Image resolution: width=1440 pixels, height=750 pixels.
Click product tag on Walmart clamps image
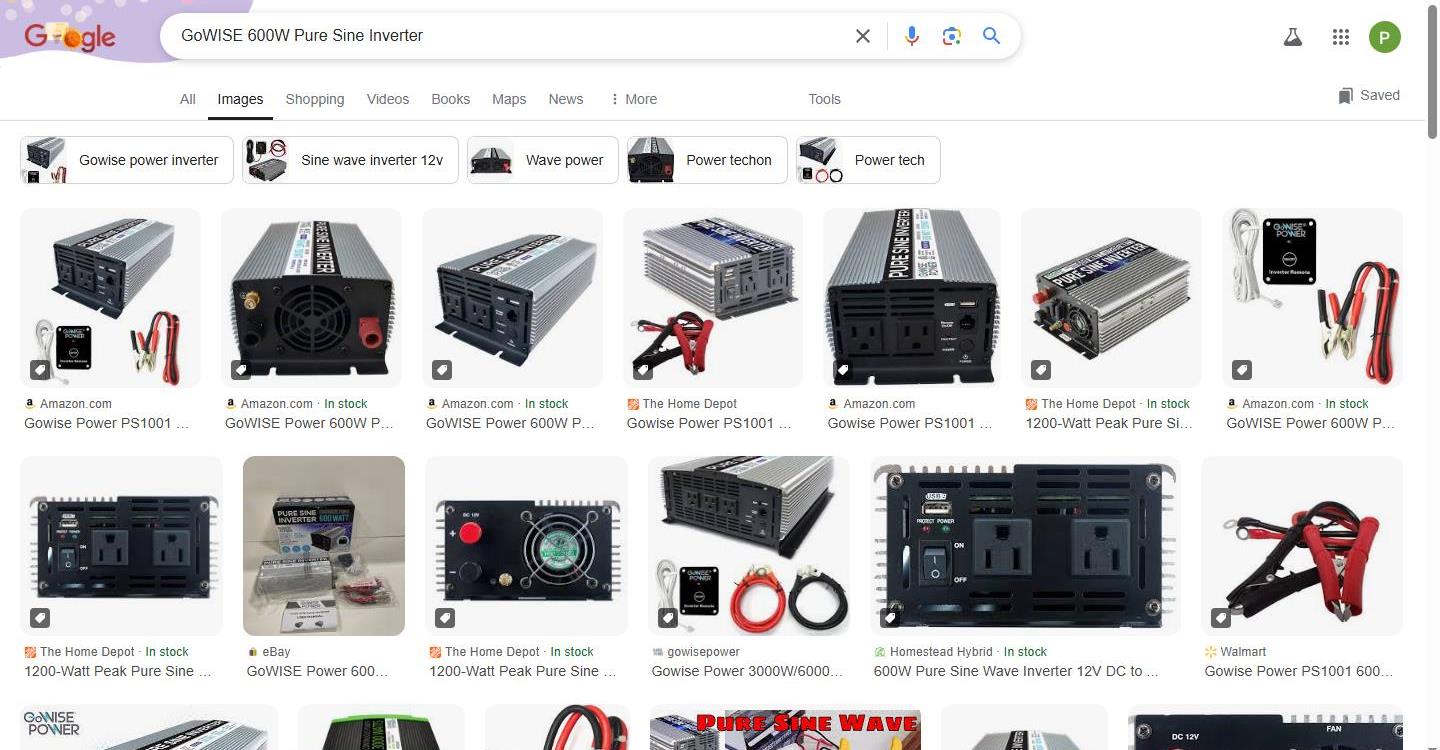pos(1221,617)
